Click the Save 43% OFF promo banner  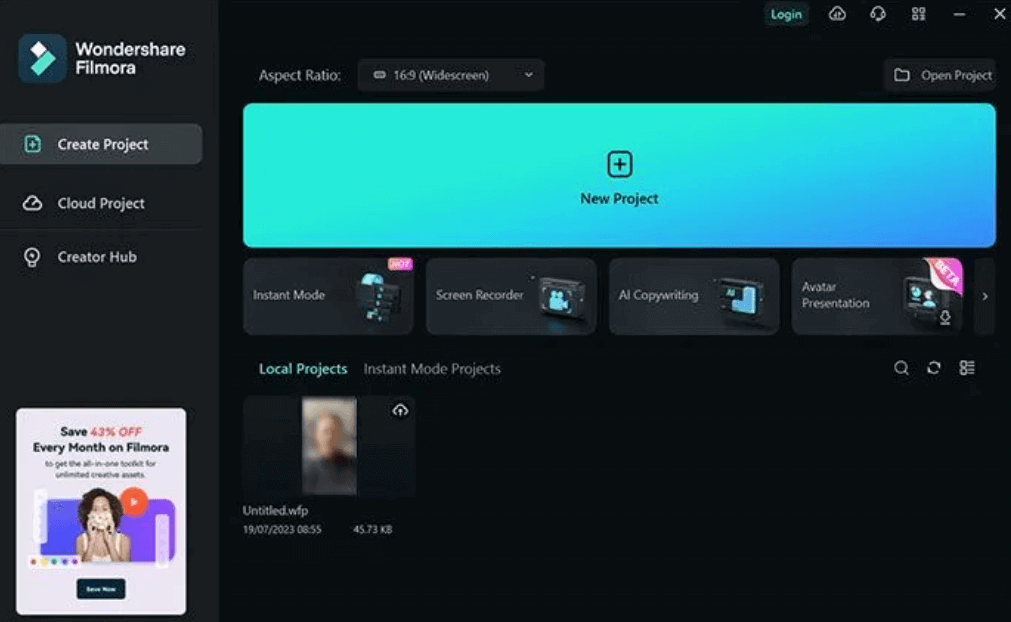coord(101,511)
